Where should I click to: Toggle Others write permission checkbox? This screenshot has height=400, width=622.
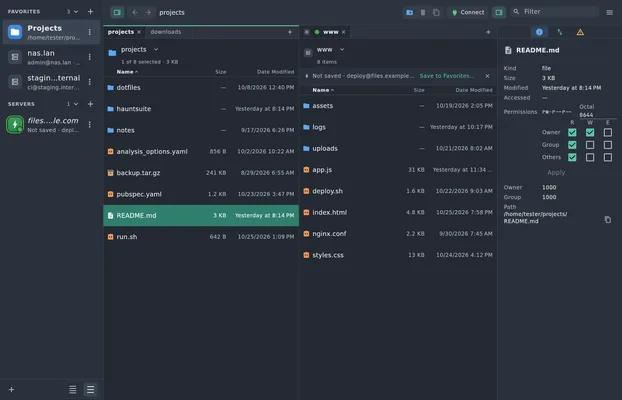tap(590, 157)
